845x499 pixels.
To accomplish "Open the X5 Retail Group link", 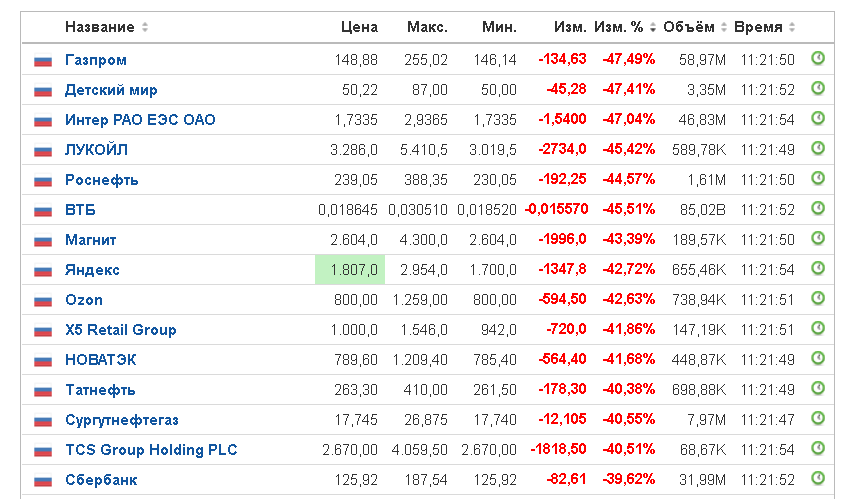I will point(120,330).
